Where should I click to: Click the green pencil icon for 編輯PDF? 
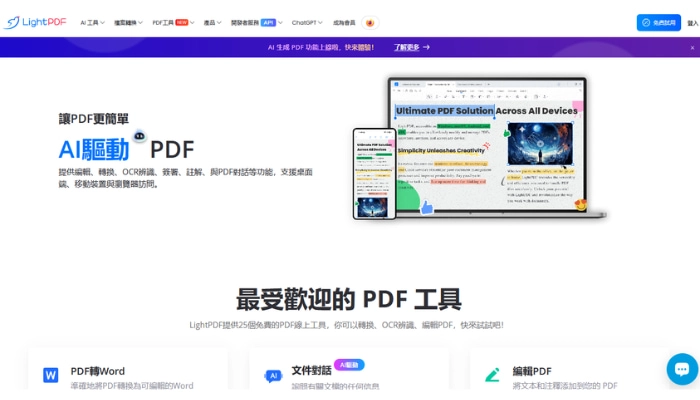[493, 375]
